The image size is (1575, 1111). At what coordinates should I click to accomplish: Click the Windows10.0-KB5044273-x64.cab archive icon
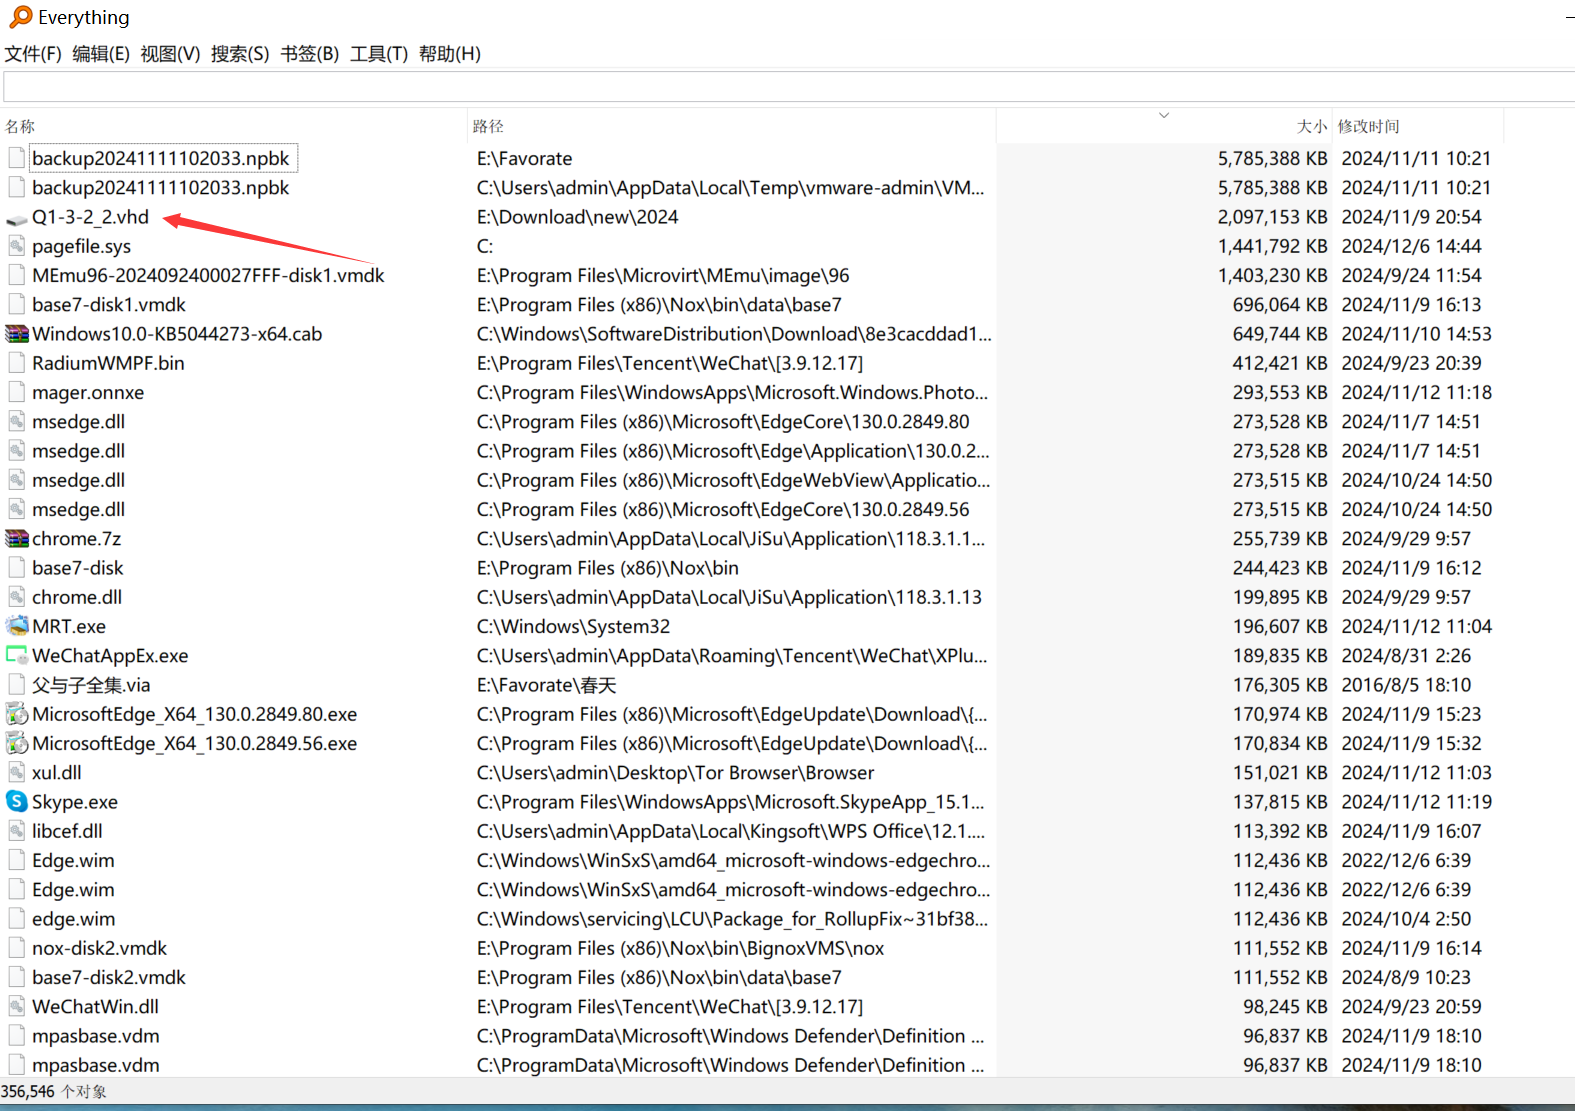[17, 334]
